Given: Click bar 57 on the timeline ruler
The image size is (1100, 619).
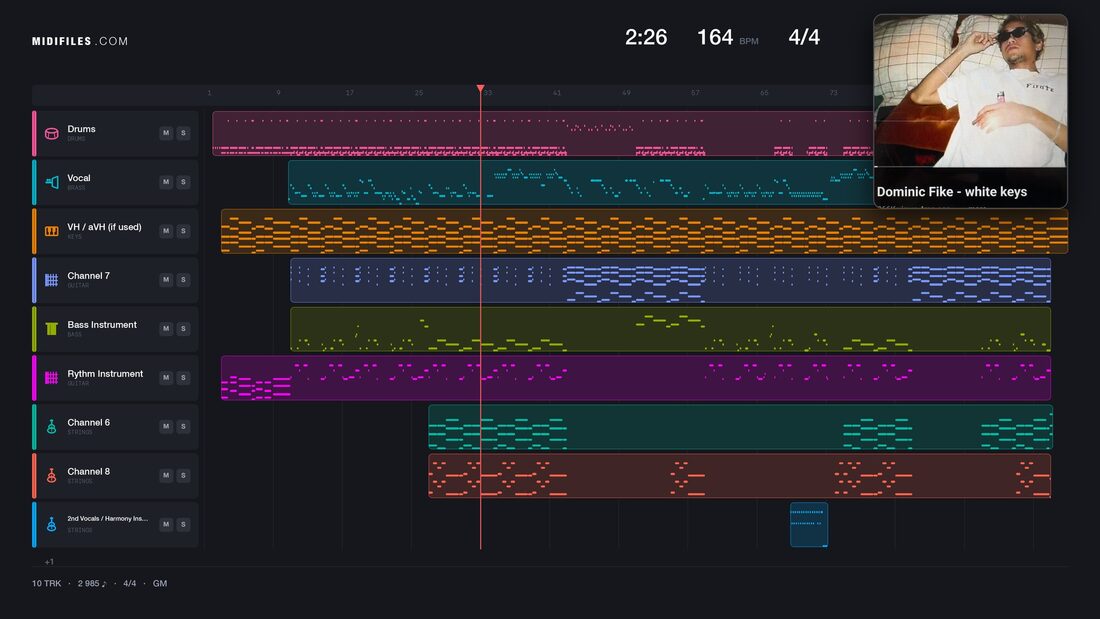Looking at the screenshot, I should pyautogui.click(x=695, y=93).
